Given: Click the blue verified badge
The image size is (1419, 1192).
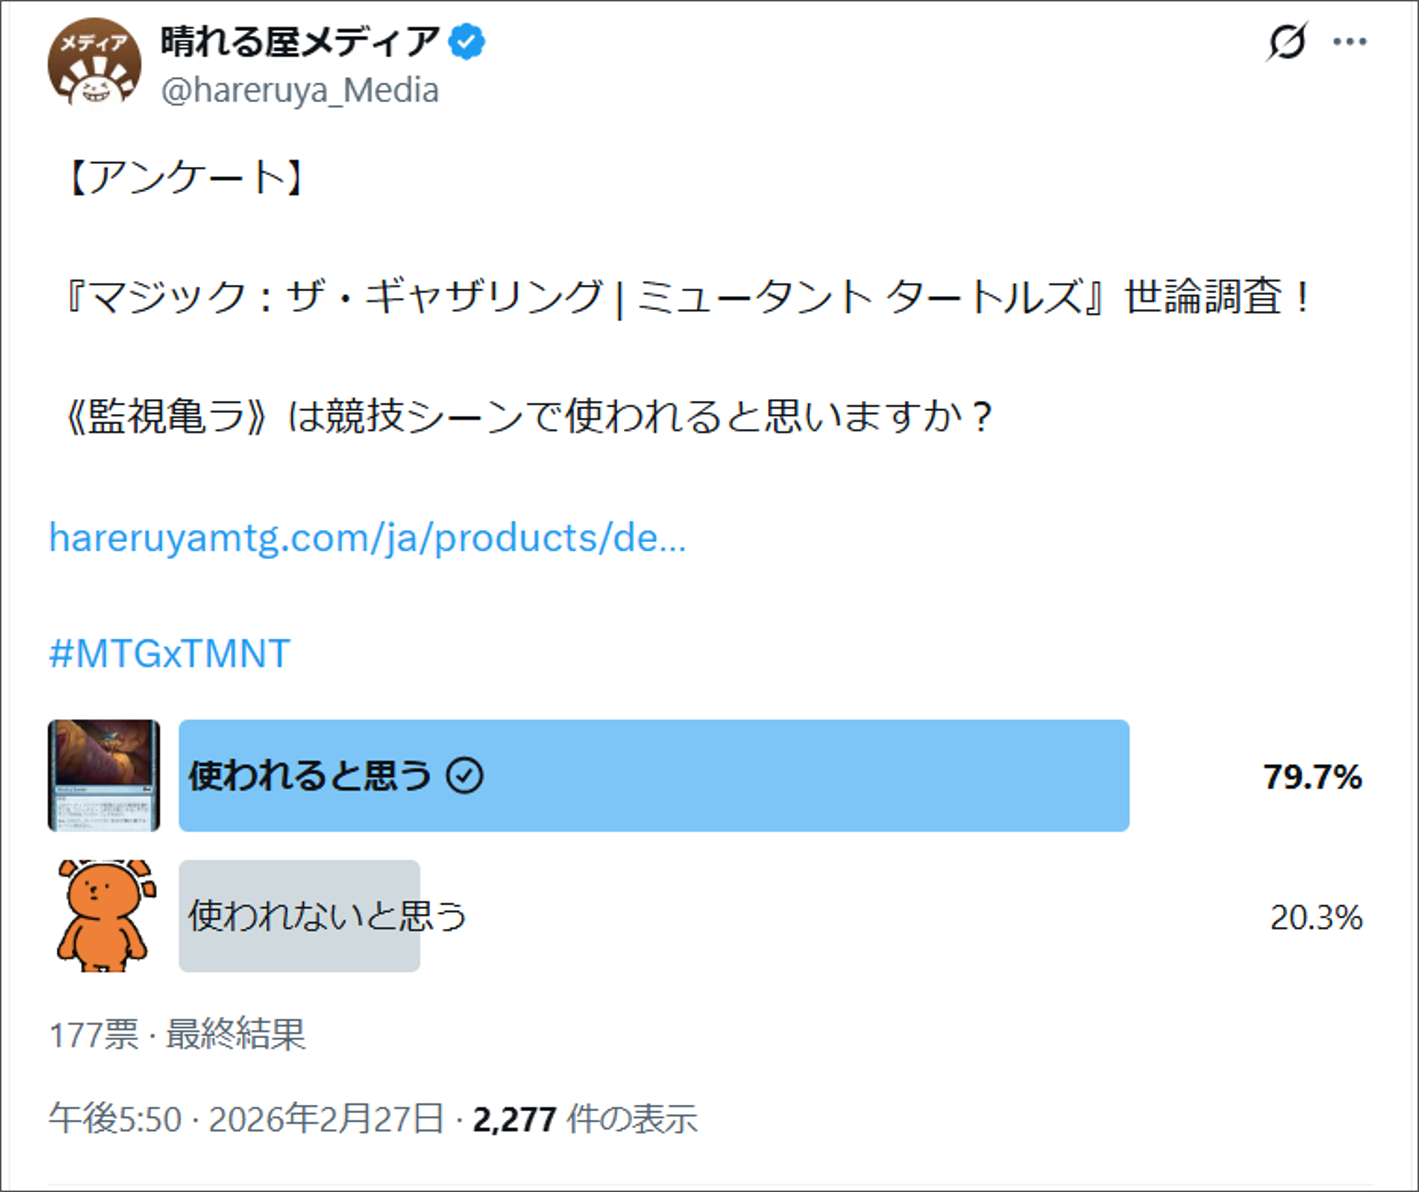Looking at the screenshot, I should (466, 42).
